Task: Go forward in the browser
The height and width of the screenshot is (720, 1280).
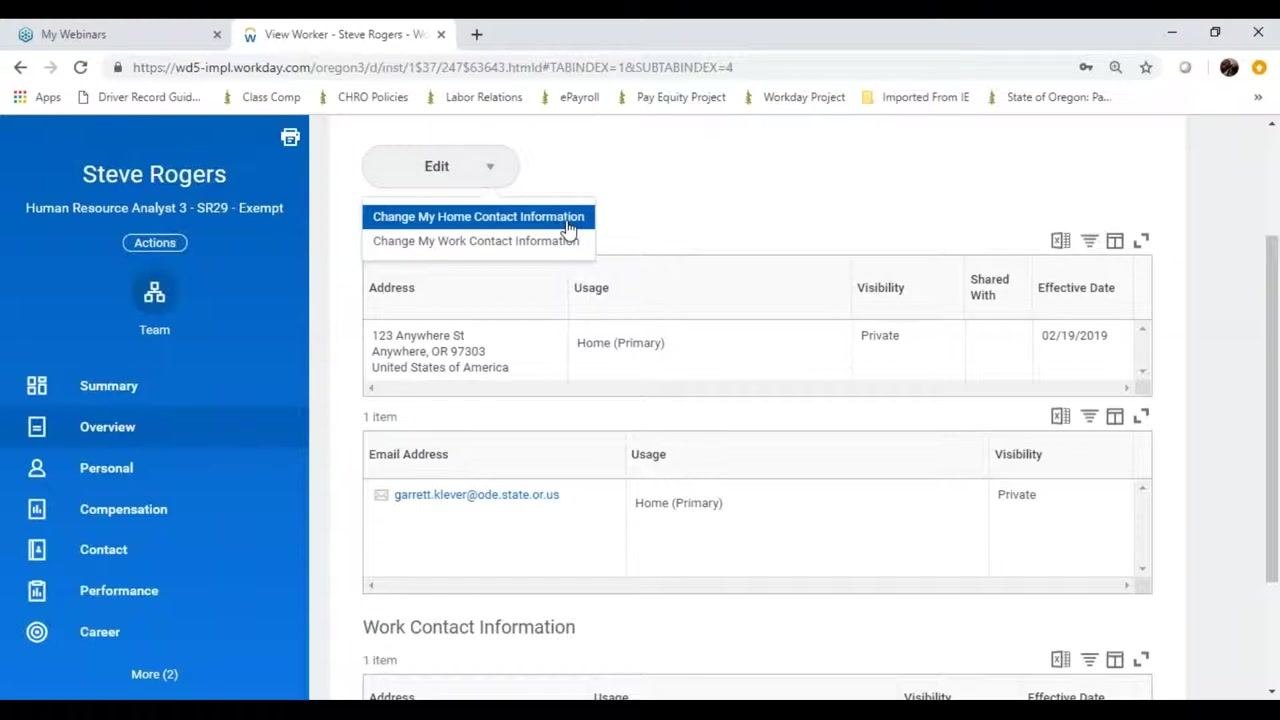Action: [51, 67]
